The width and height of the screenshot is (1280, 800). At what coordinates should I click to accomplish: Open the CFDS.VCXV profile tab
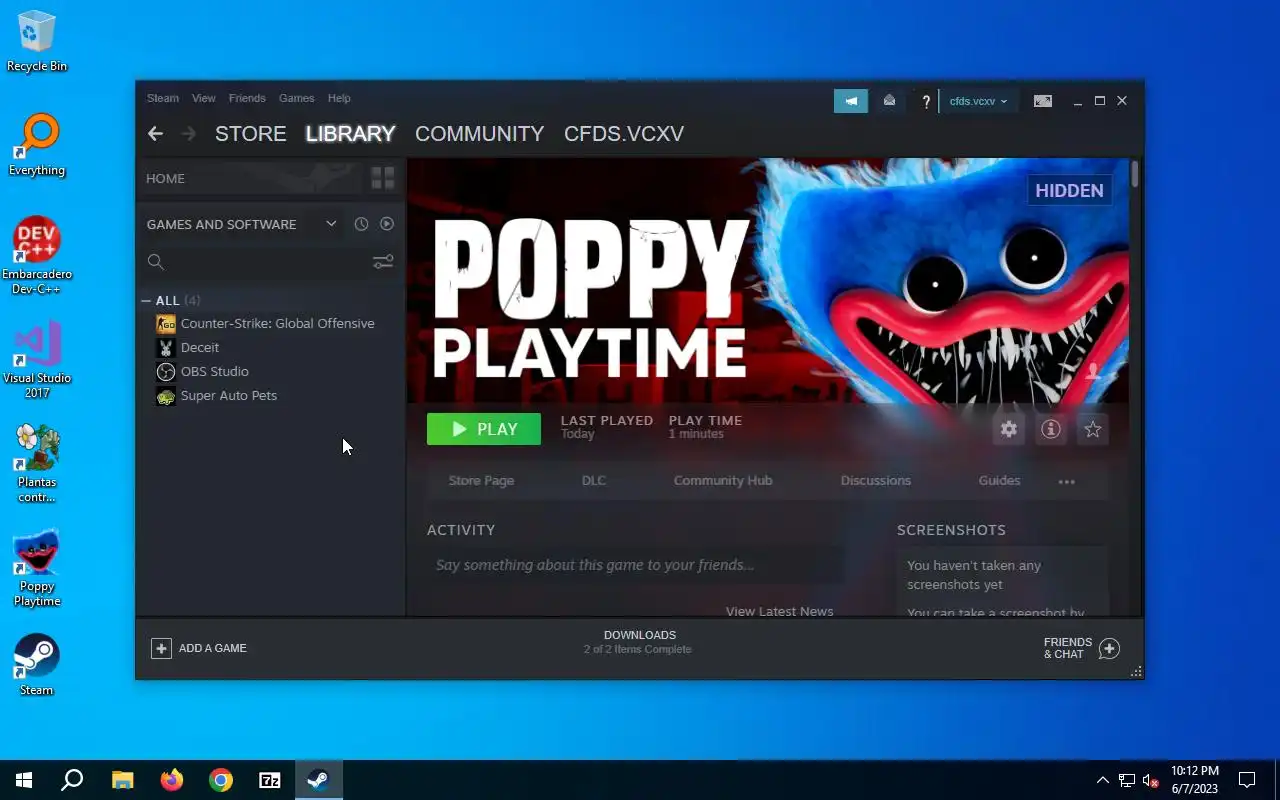pos(624,133)
